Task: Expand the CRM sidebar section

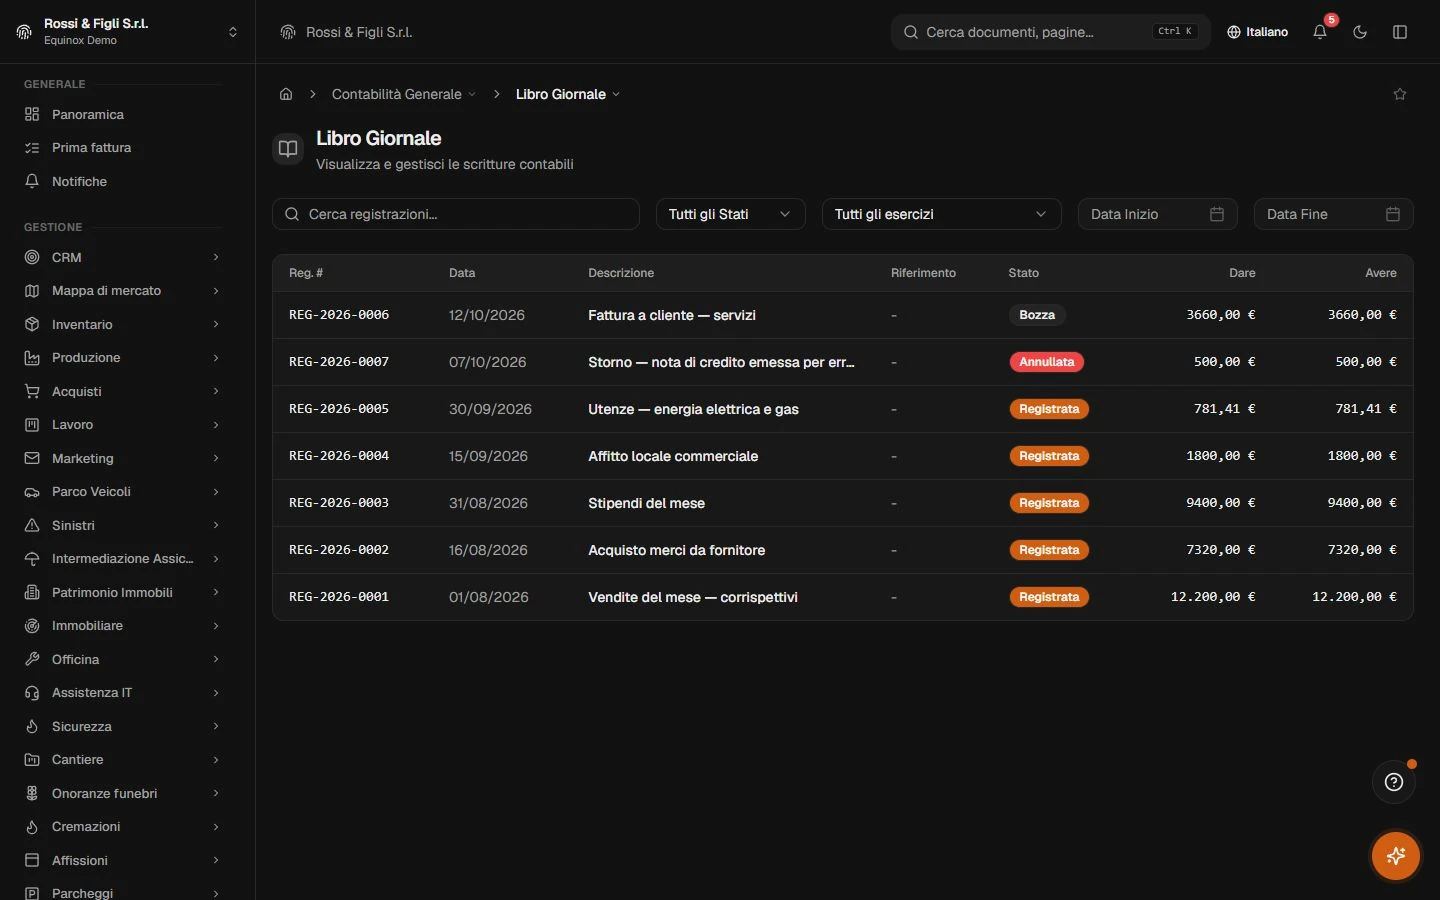Action: (124, 257)
